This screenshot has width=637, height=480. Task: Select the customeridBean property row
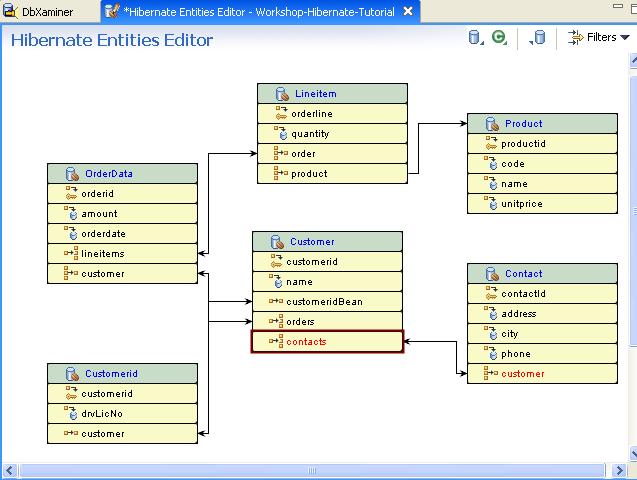(x=327, y=301)
